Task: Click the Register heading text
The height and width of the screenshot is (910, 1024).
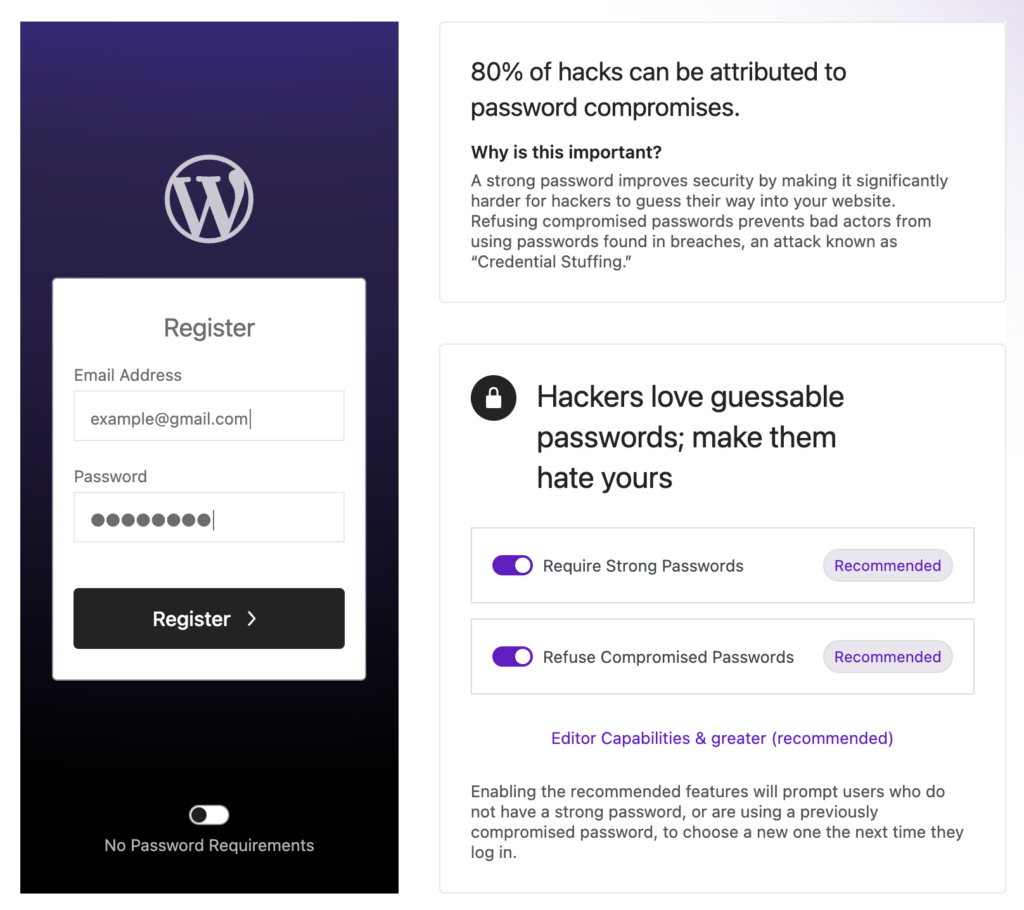Action: click(209, 328)
